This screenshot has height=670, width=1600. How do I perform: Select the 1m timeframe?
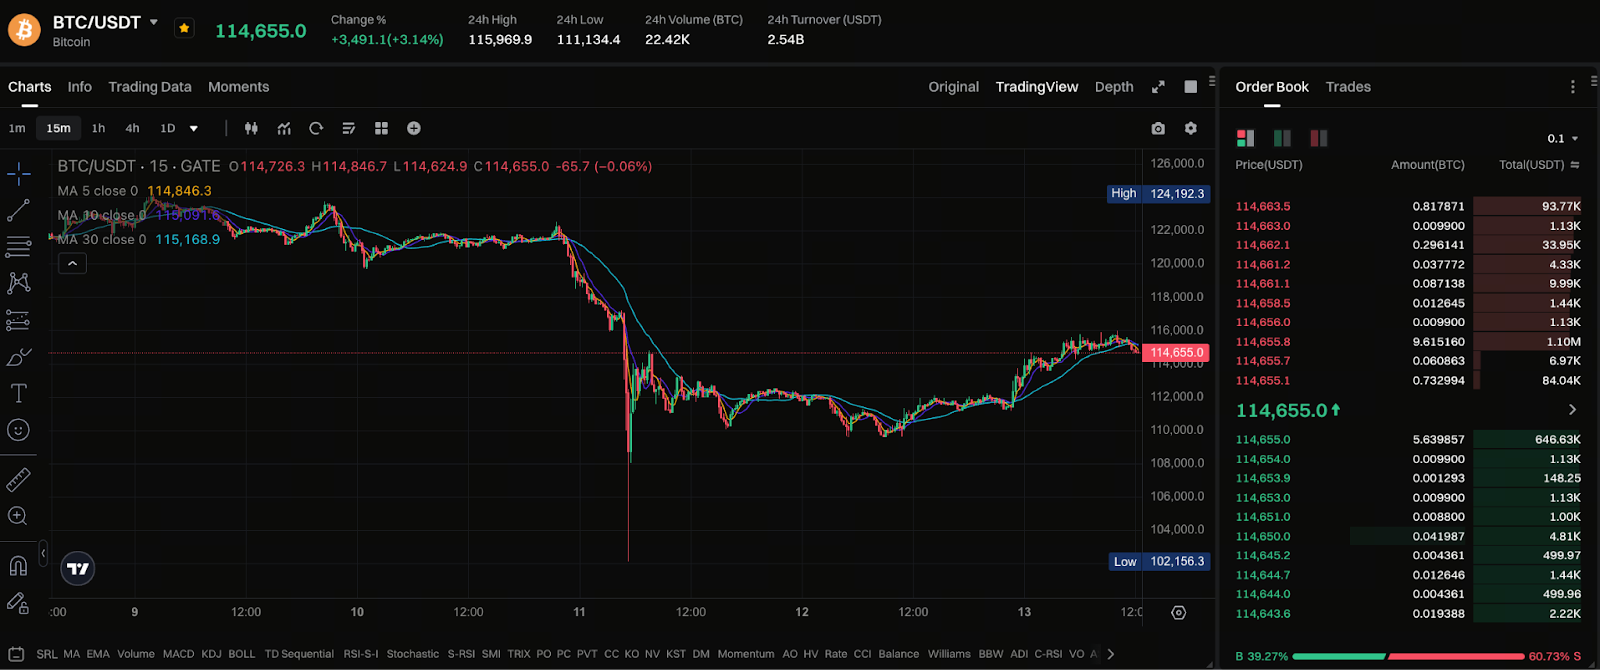[17, 128]
